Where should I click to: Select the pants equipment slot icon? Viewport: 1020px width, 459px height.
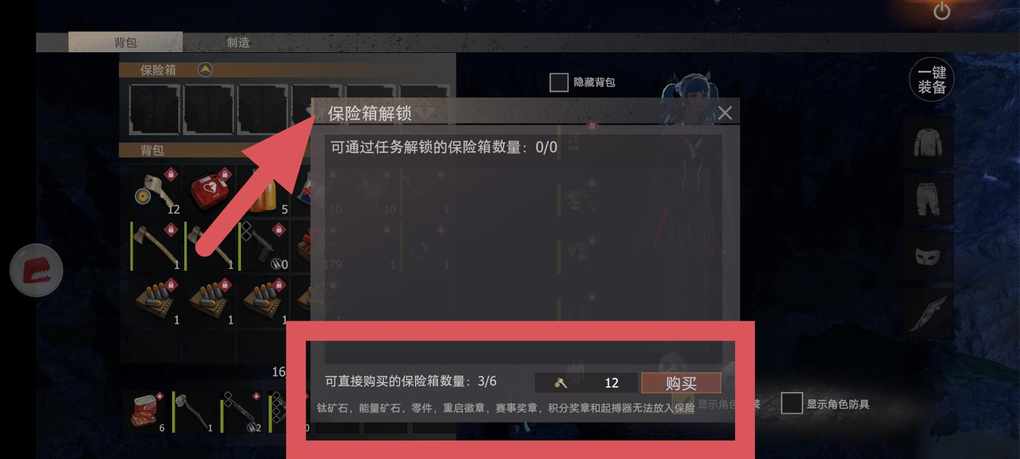point(927,198)
